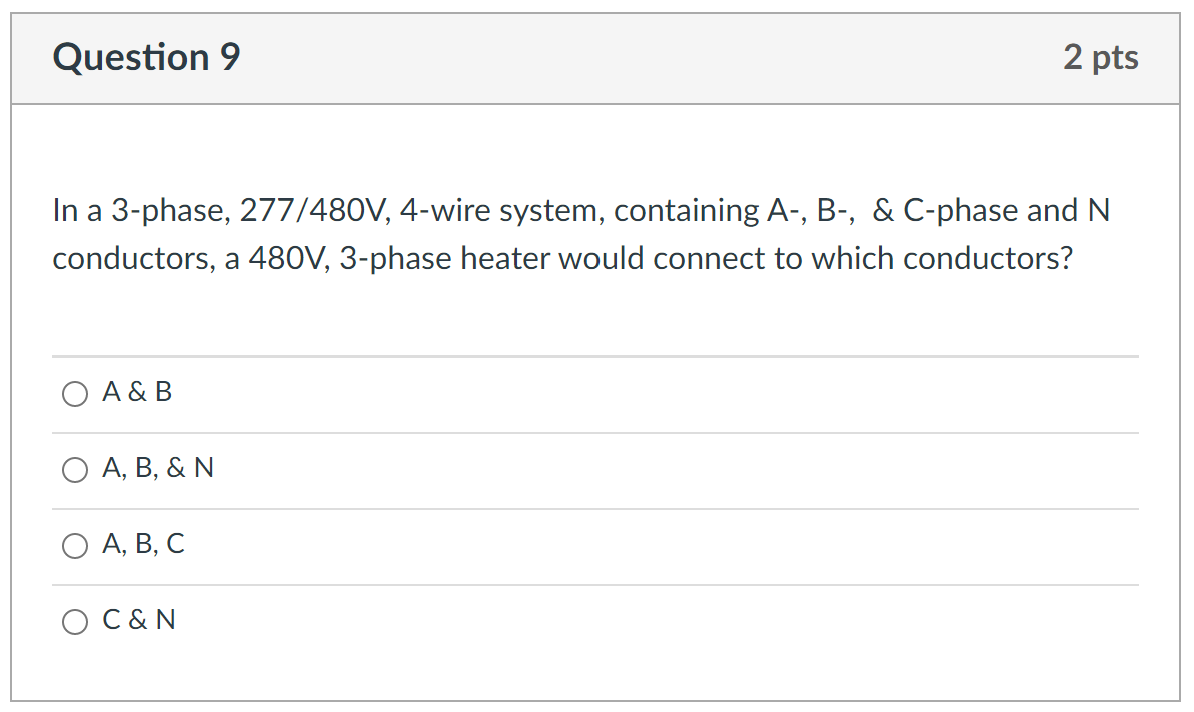The height and width of the screenshot is (712, 1194).
Task: Click the circle next to "C & N"
Action: 75,621
